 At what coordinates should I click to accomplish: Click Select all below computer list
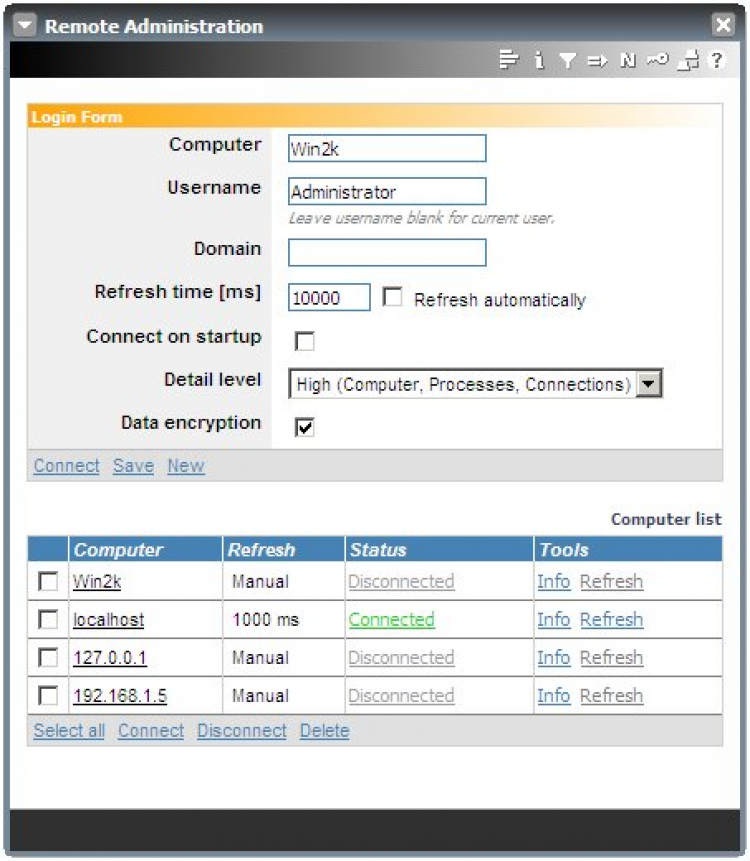click(69, 730)
